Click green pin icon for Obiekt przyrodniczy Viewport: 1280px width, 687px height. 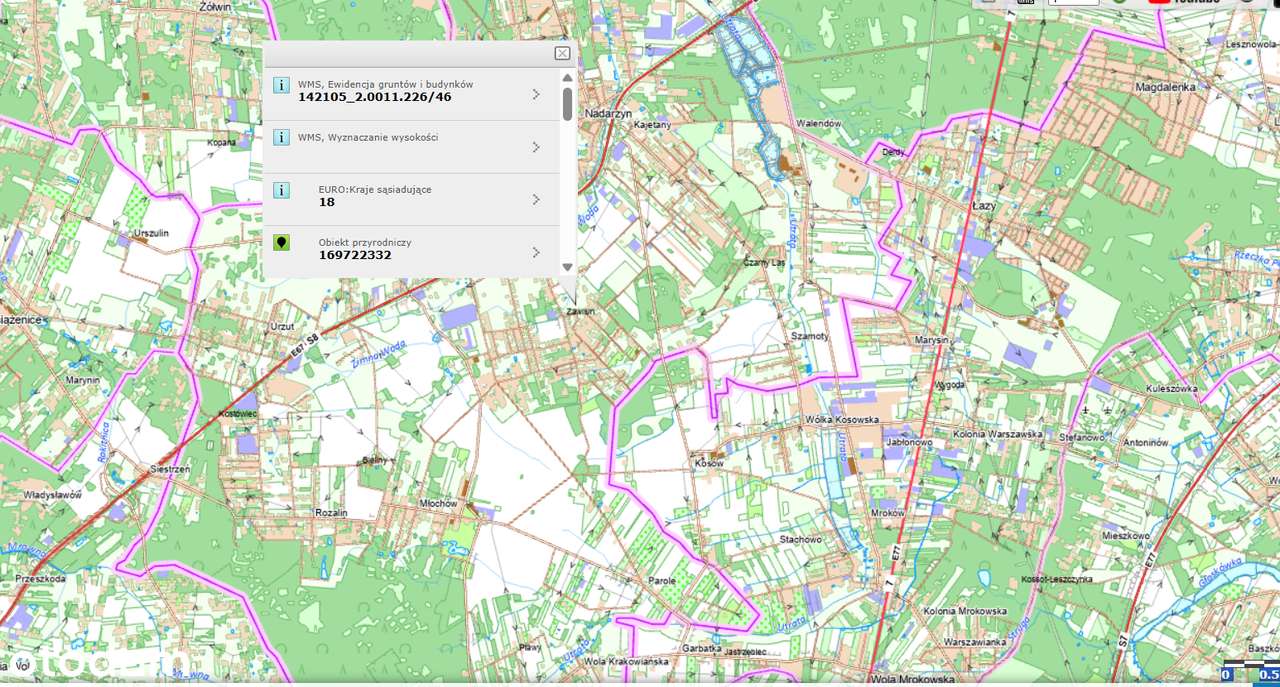(x=282, y=242)
